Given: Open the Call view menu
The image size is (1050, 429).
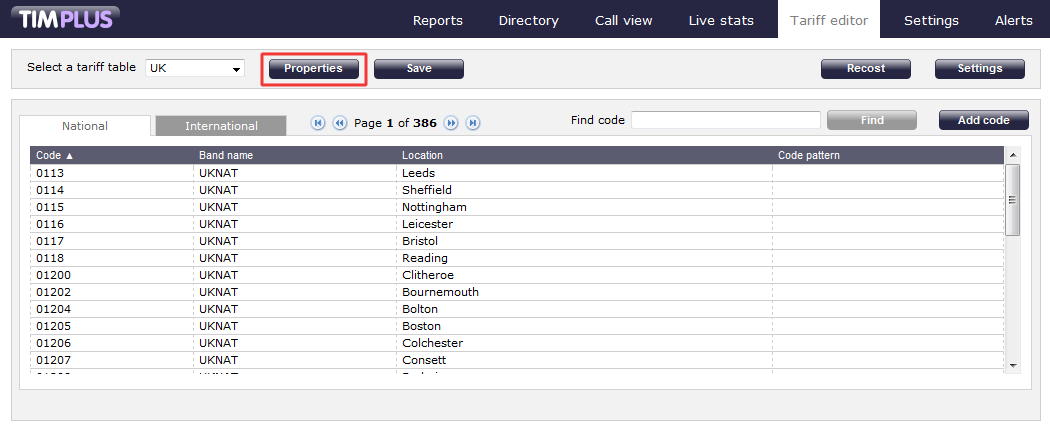Looking at the screenshot, I should 623,20.
